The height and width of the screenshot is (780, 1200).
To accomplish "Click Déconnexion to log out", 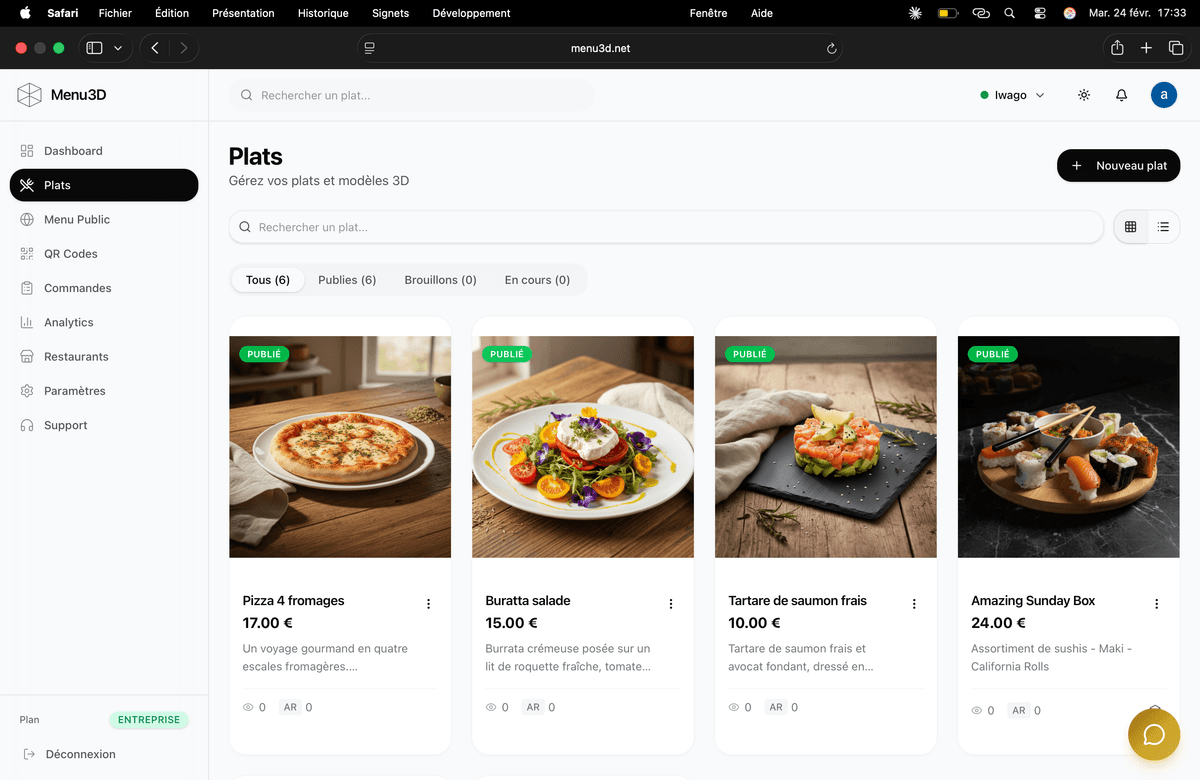I will [x=80, y=754].
